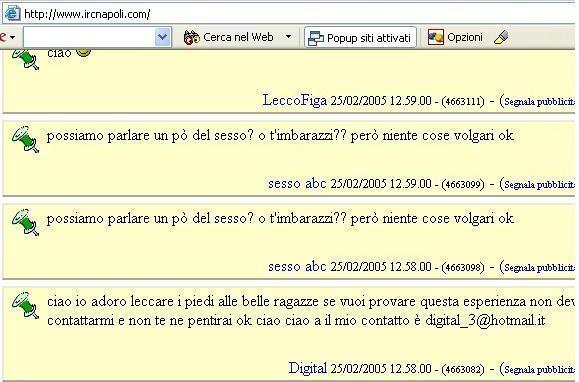Image resolution: width=579 pixels, height=382 pixels.
Task: Click Segnala pubblicità on post 4663099
Action: point(540,184)
